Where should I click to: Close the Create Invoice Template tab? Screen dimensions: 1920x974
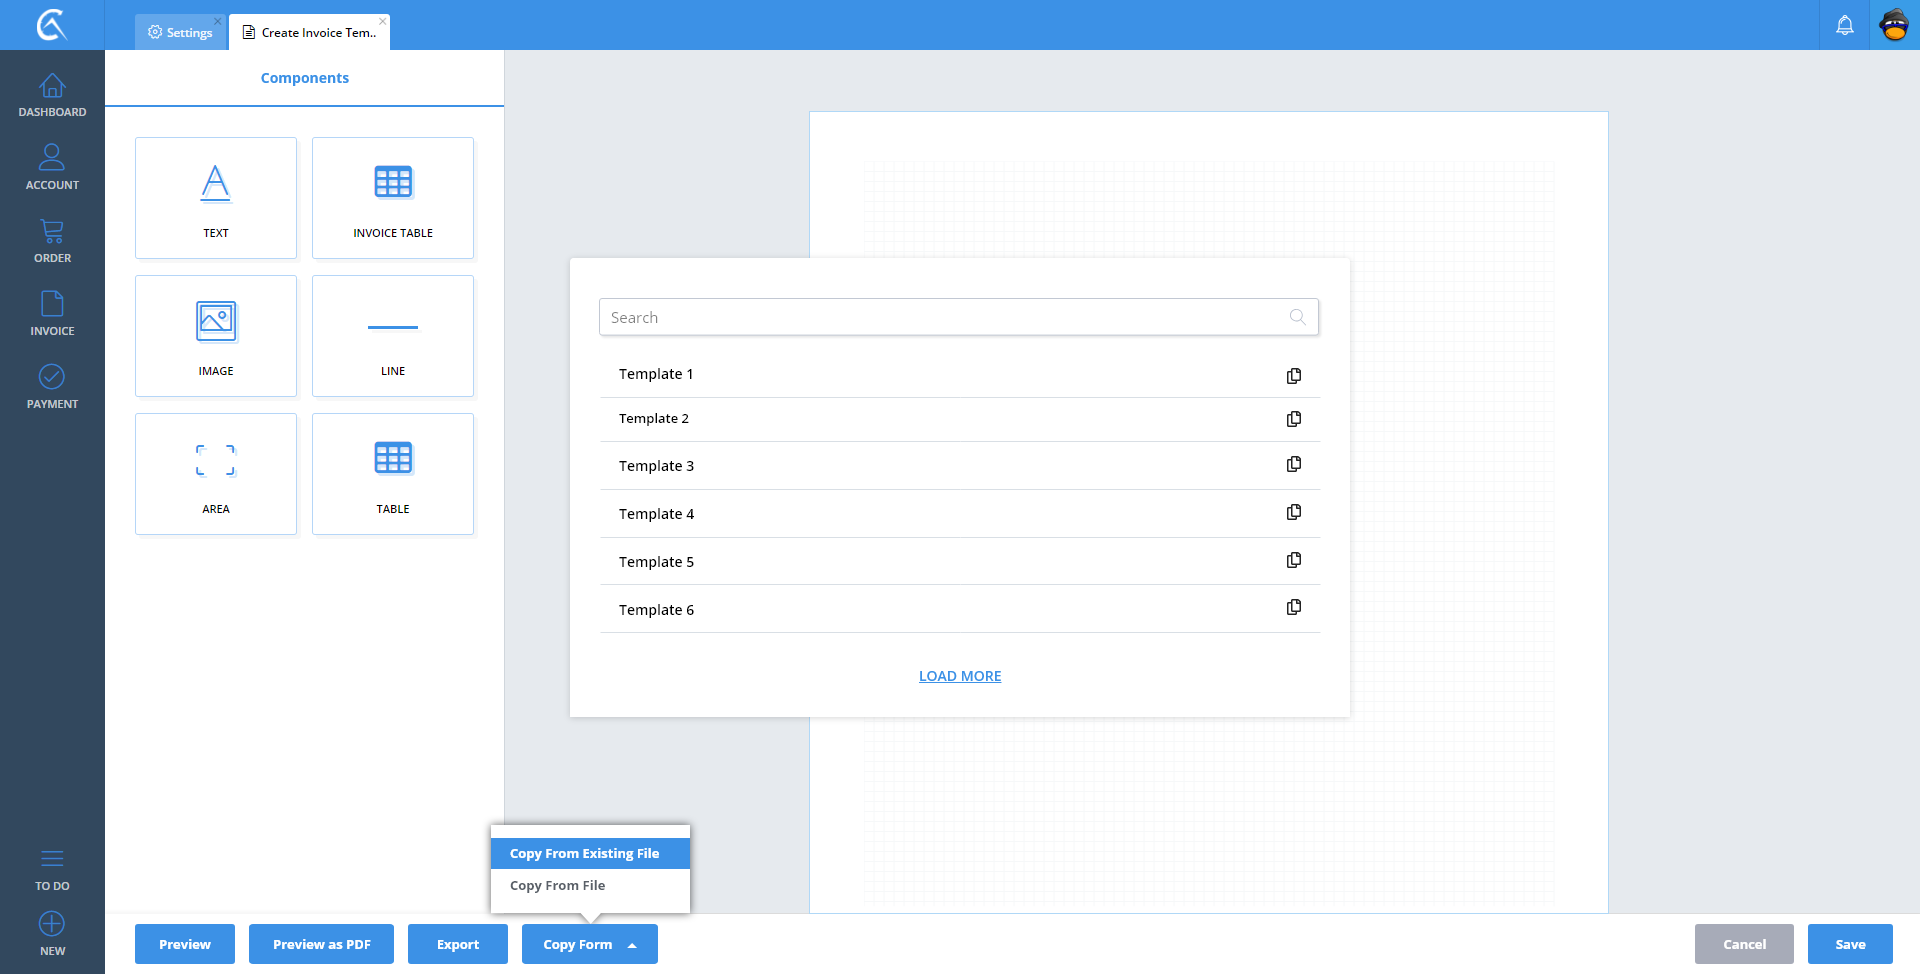(x=382, y=21)
